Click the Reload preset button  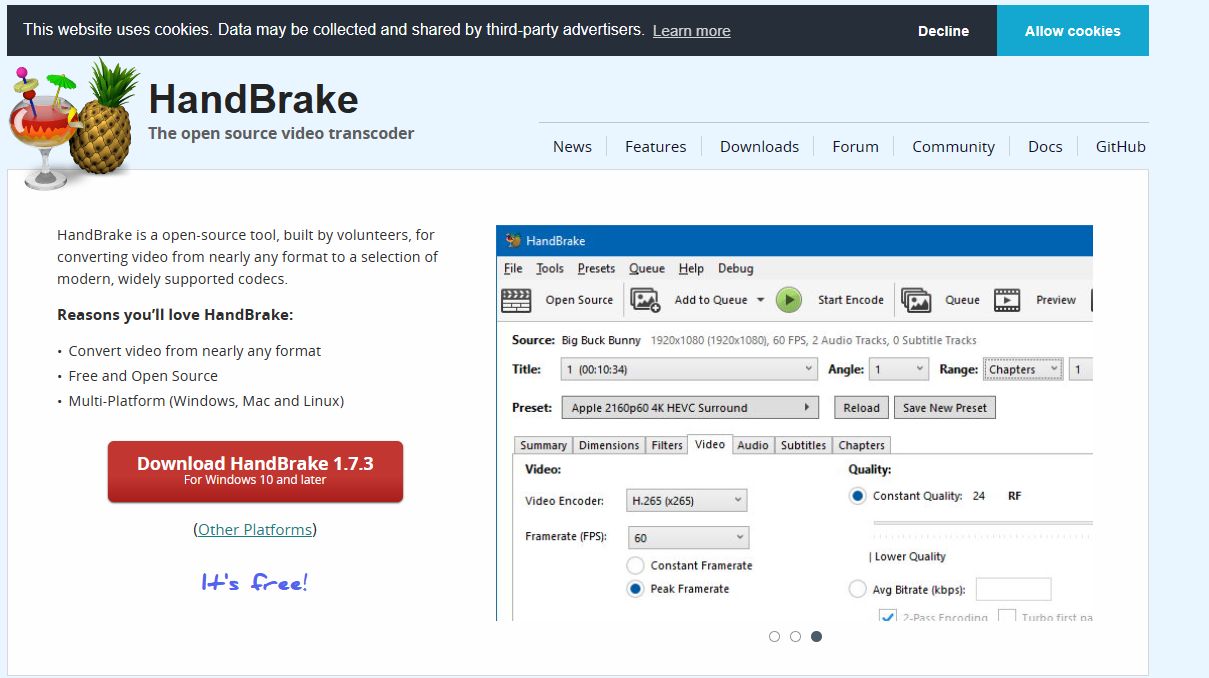861,408
